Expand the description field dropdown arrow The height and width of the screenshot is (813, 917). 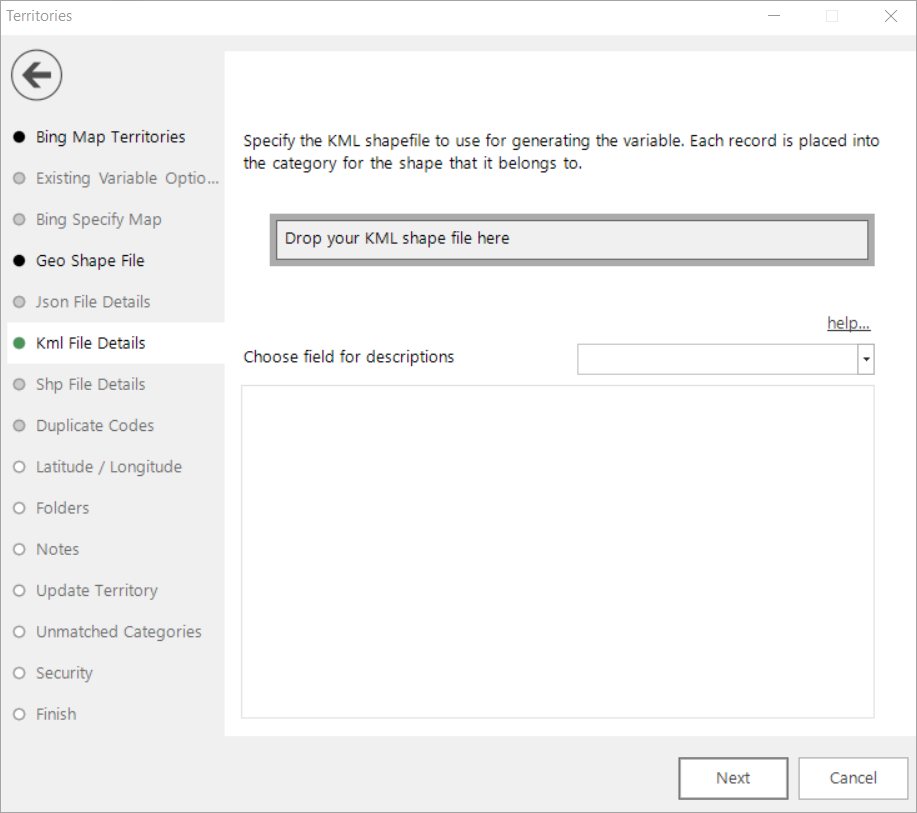coord(866,359)
